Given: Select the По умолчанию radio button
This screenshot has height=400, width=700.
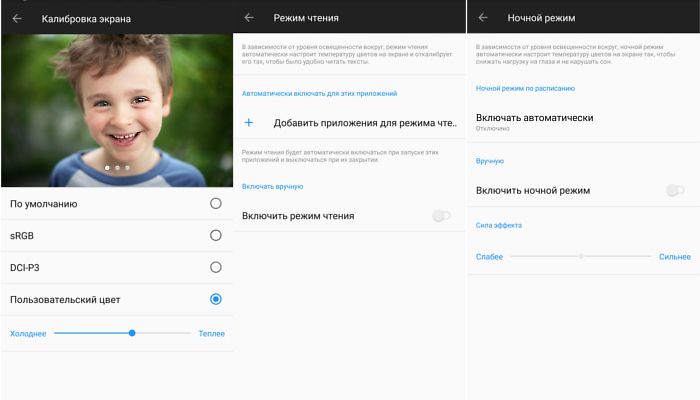Looking at the screenshot, I should [x=215, y=204].
